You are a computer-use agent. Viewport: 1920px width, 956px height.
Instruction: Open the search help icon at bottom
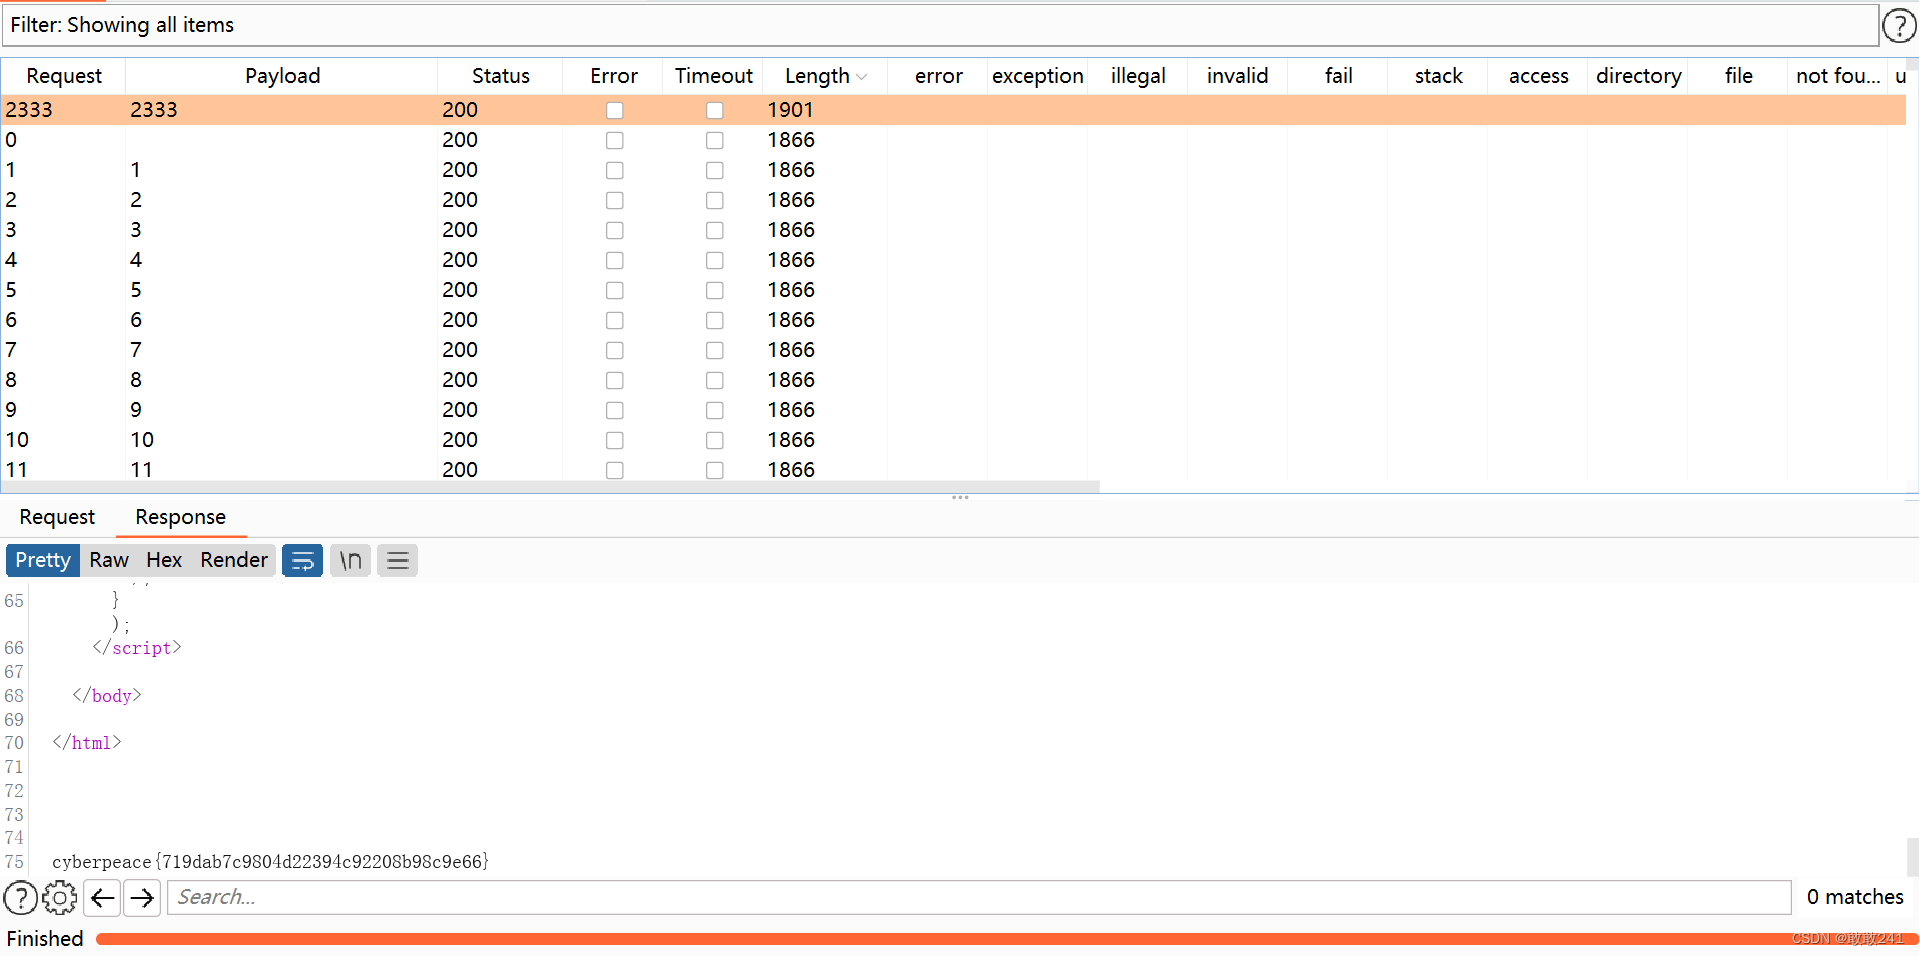[x=21, y=898]
